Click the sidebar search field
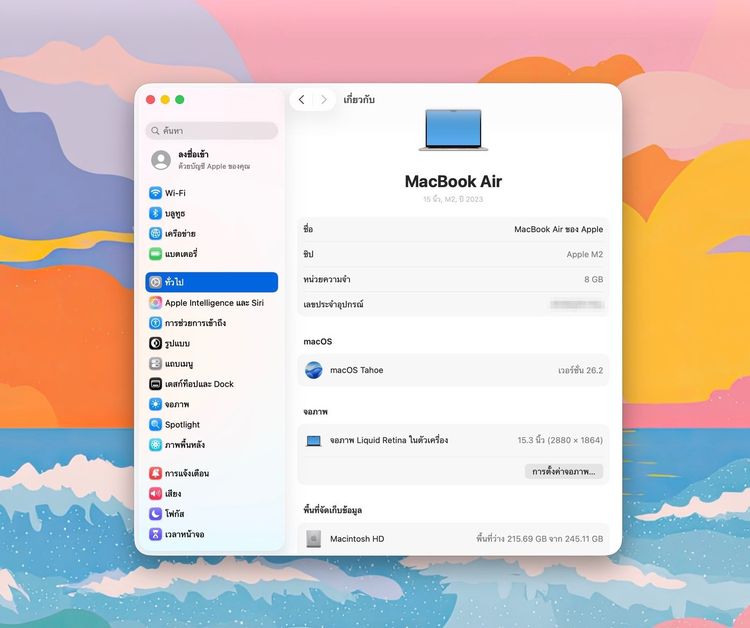The height and width of the screenshot is (628, 750). tap(212, 131)
